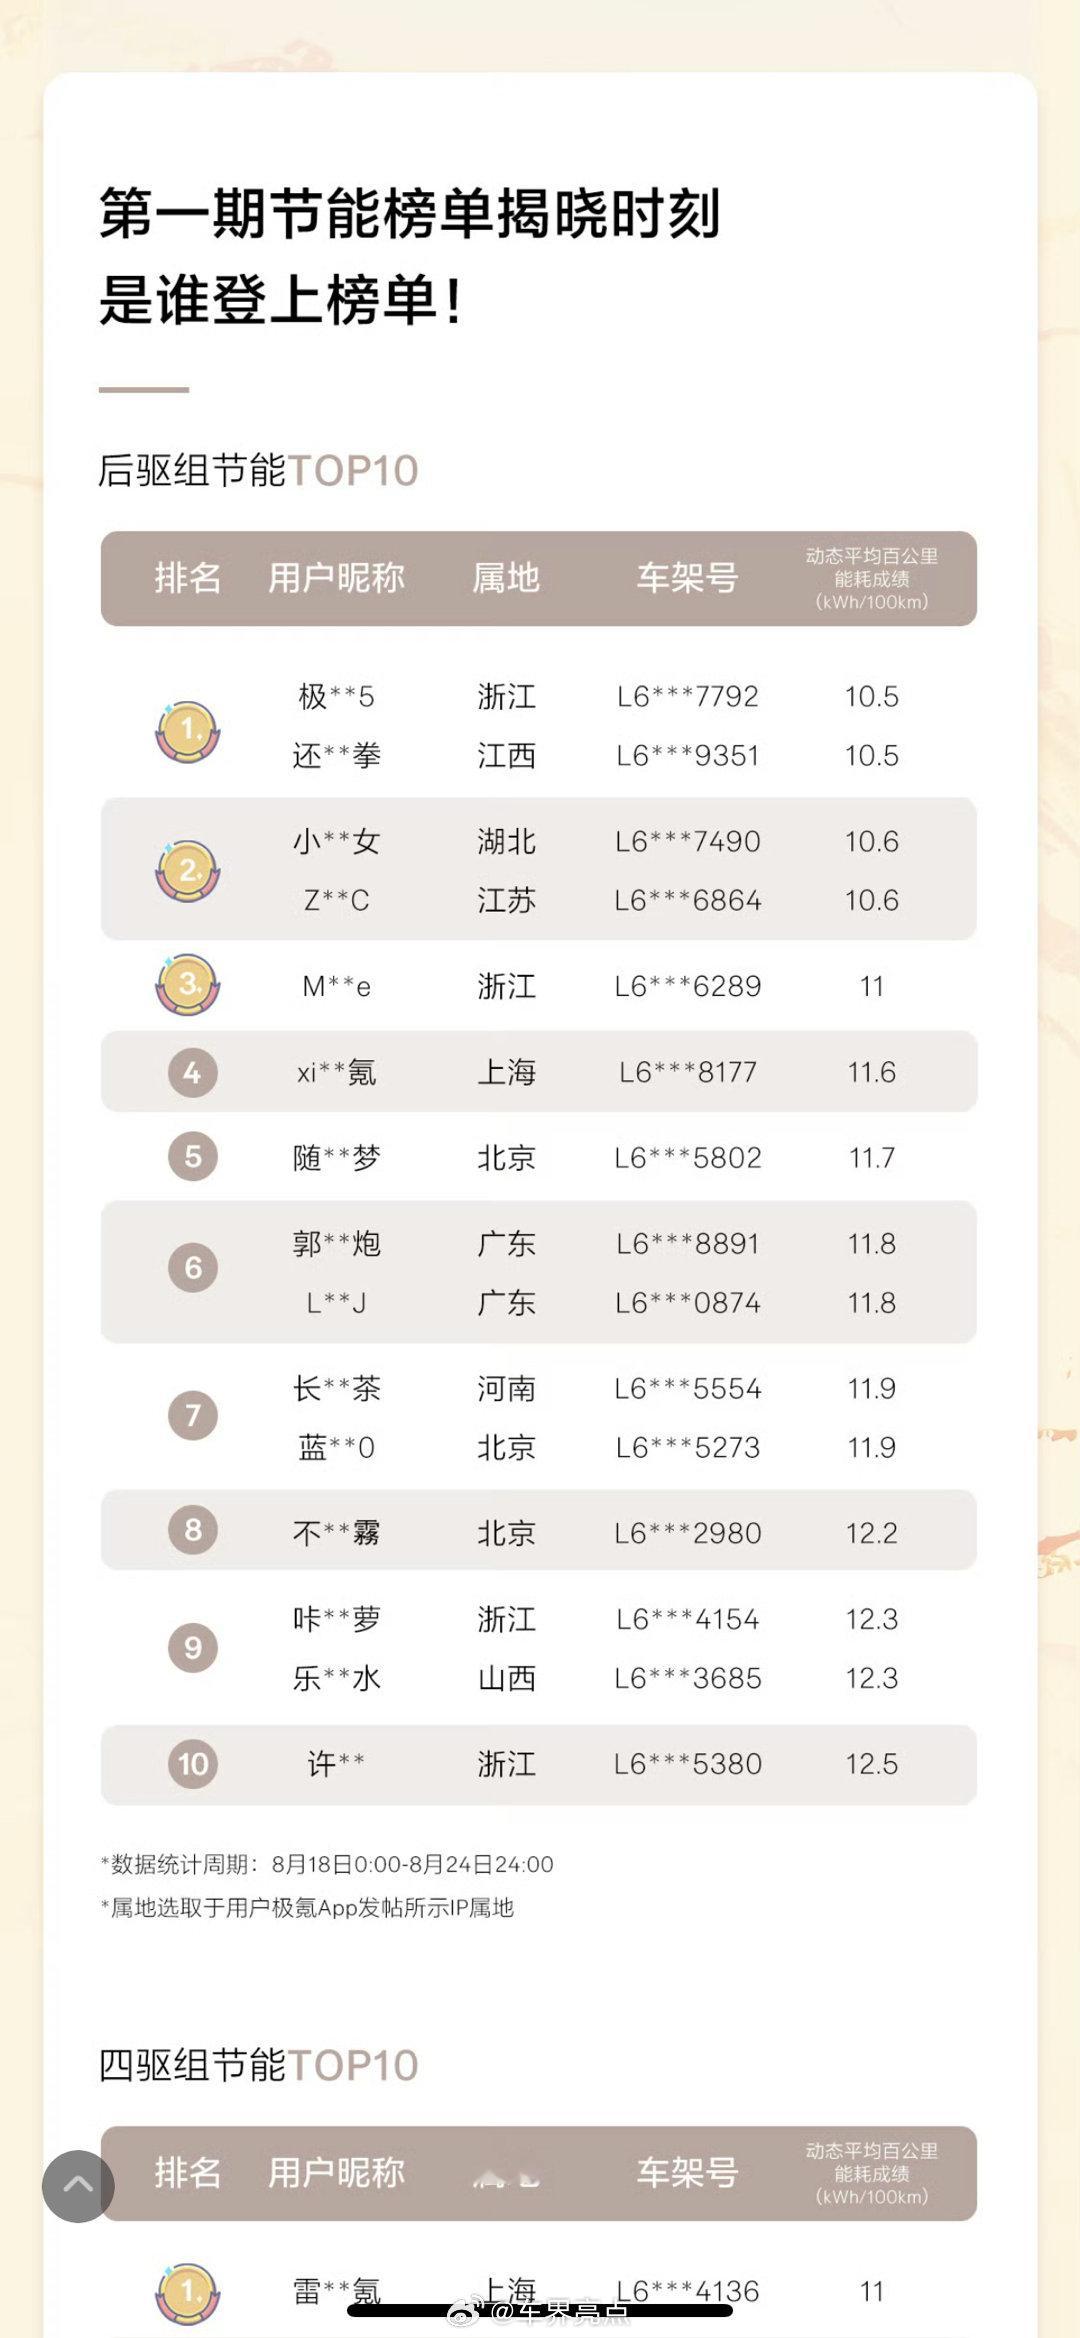The width and height of the screenshot is (1080, 2338).
Task: Tap the rank 8 circle badge
Action: click(192, 1530)
